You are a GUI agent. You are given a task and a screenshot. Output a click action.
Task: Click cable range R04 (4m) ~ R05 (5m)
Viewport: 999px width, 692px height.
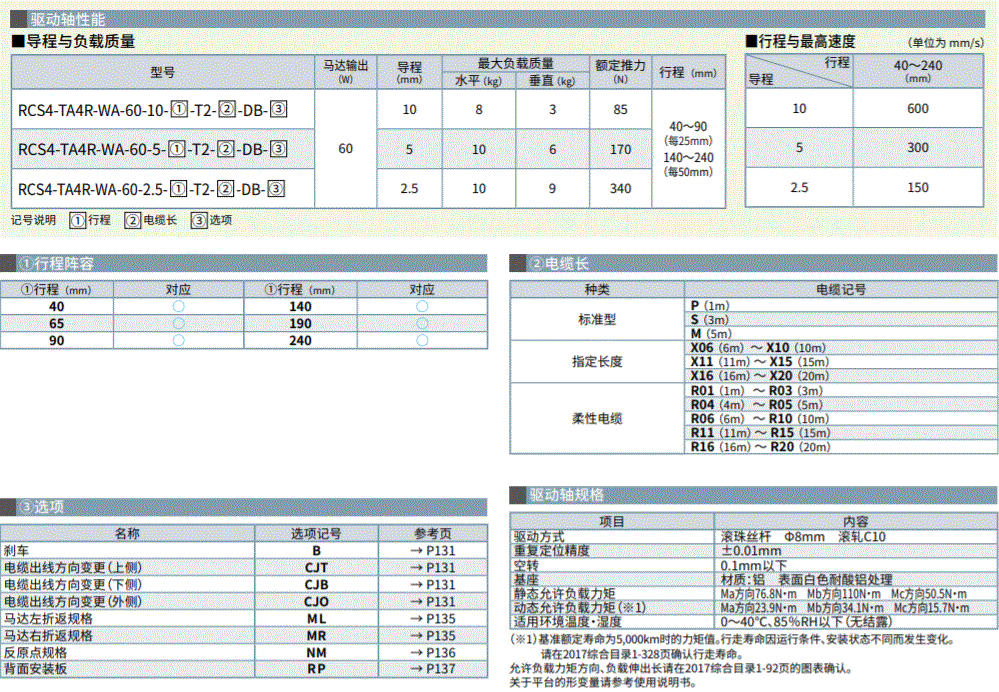(x=757, y=405)
